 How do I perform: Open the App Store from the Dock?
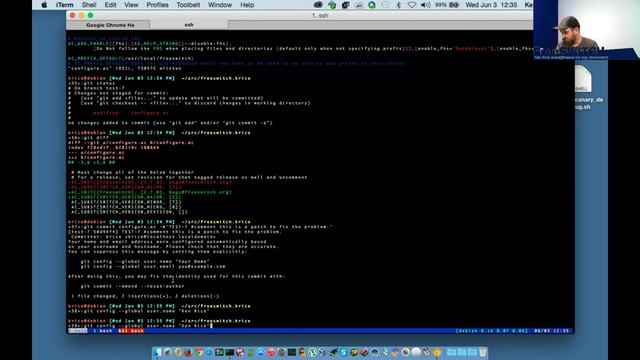click(x=260, y=352)
